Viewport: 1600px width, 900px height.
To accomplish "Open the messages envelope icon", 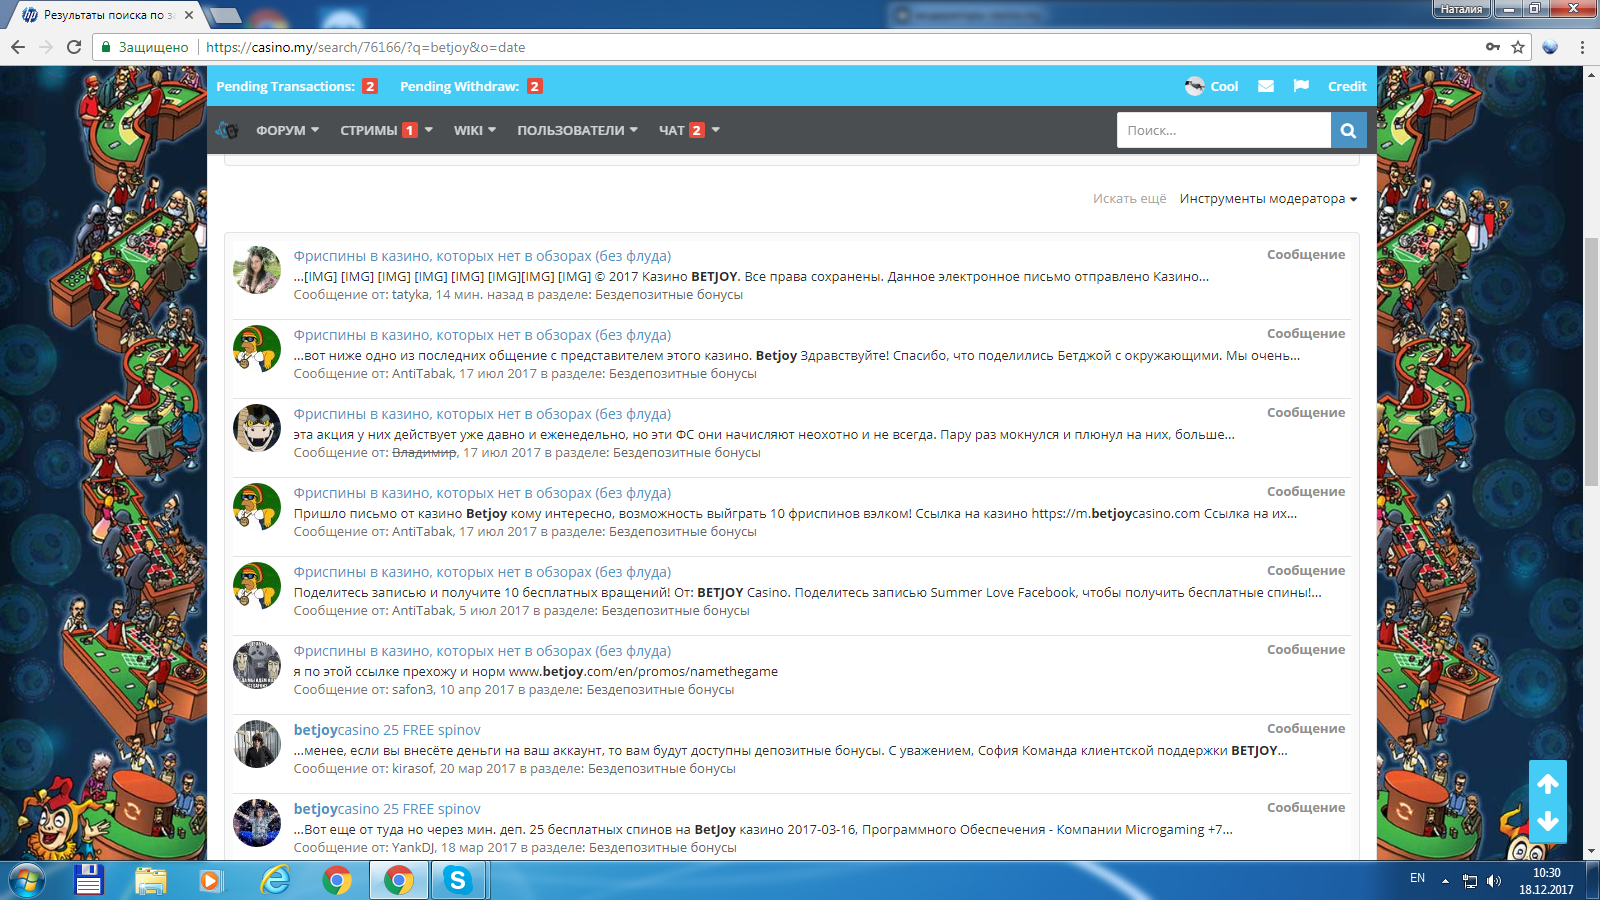I will (x=1265, y=86).
